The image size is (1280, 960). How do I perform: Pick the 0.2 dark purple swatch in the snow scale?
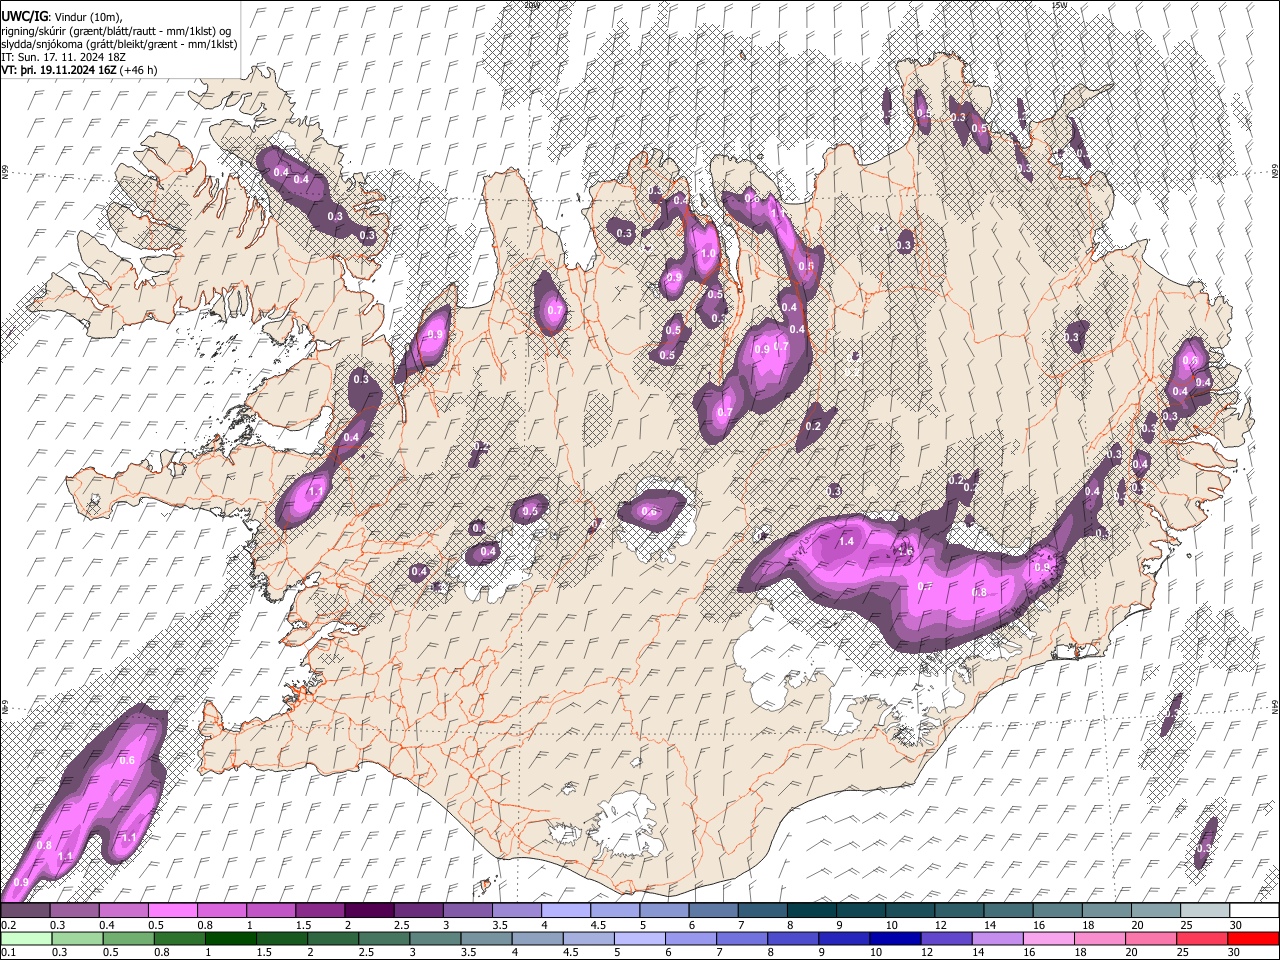tap(25, 911)
